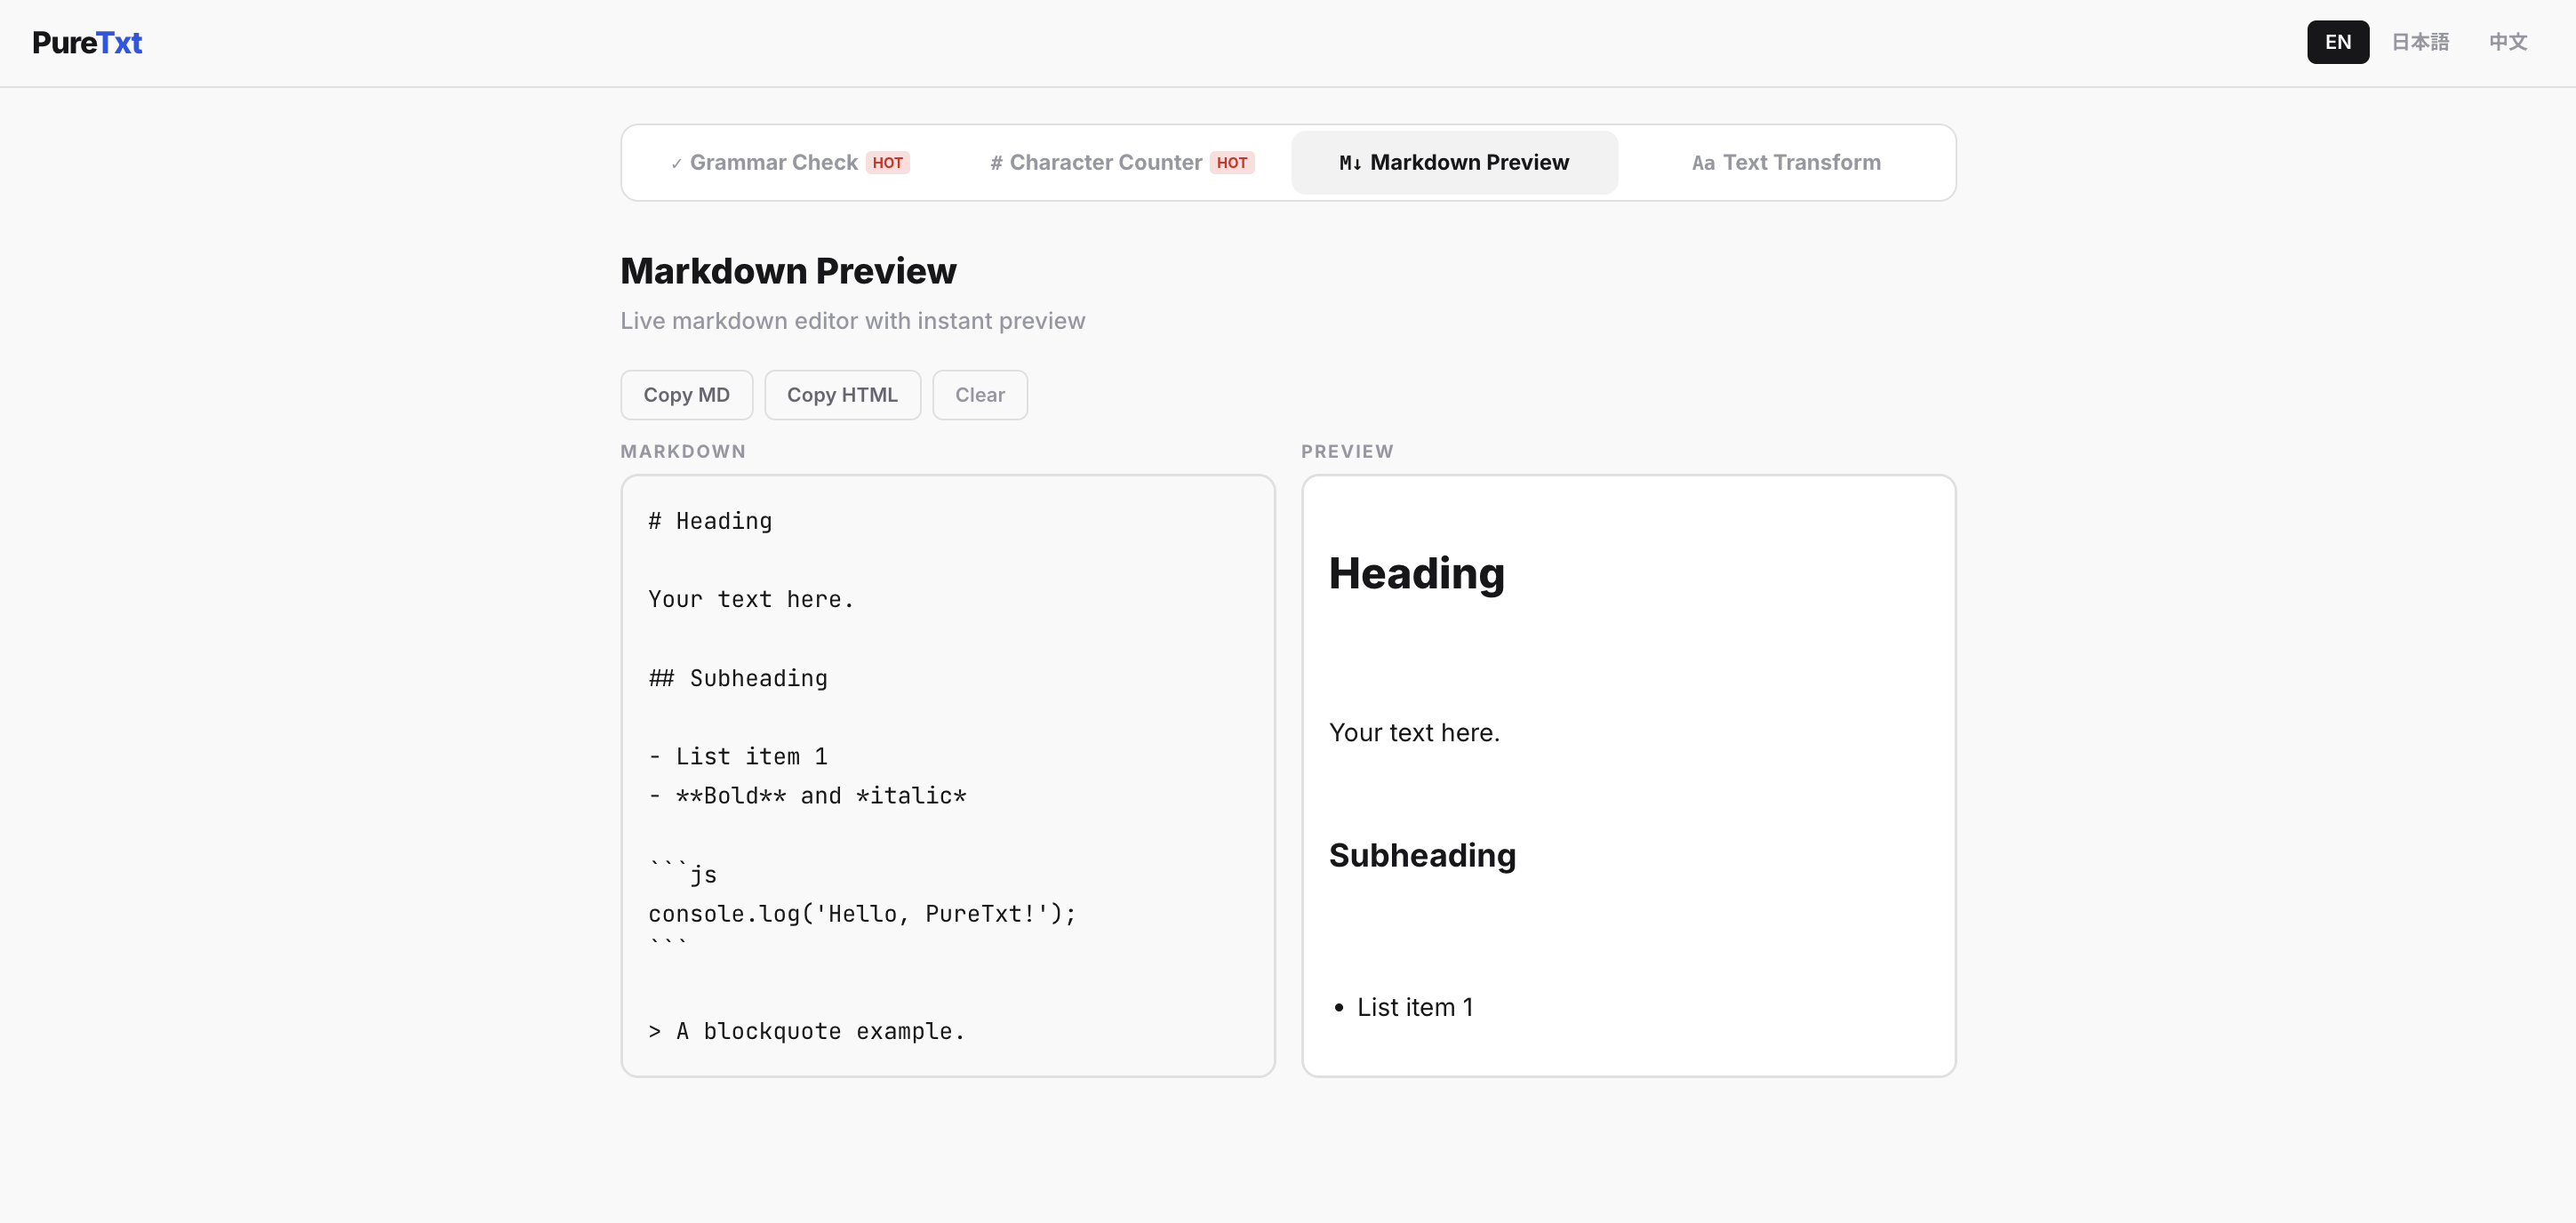Click the rendered Heading in the preview
This screenshot has width=2576, height=1223.
tap(1416, 574)
